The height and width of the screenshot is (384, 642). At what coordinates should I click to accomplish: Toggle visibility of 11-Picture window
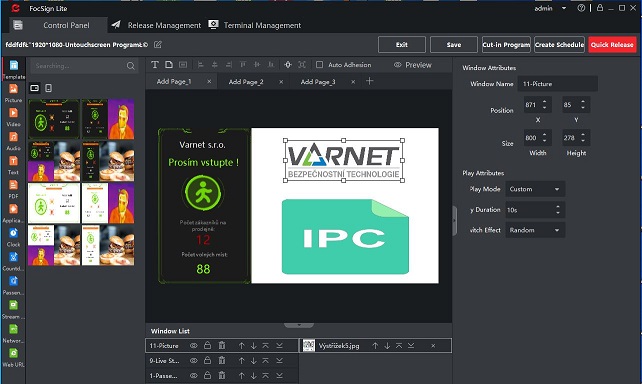pyautogui.click(x=194, y=346)
